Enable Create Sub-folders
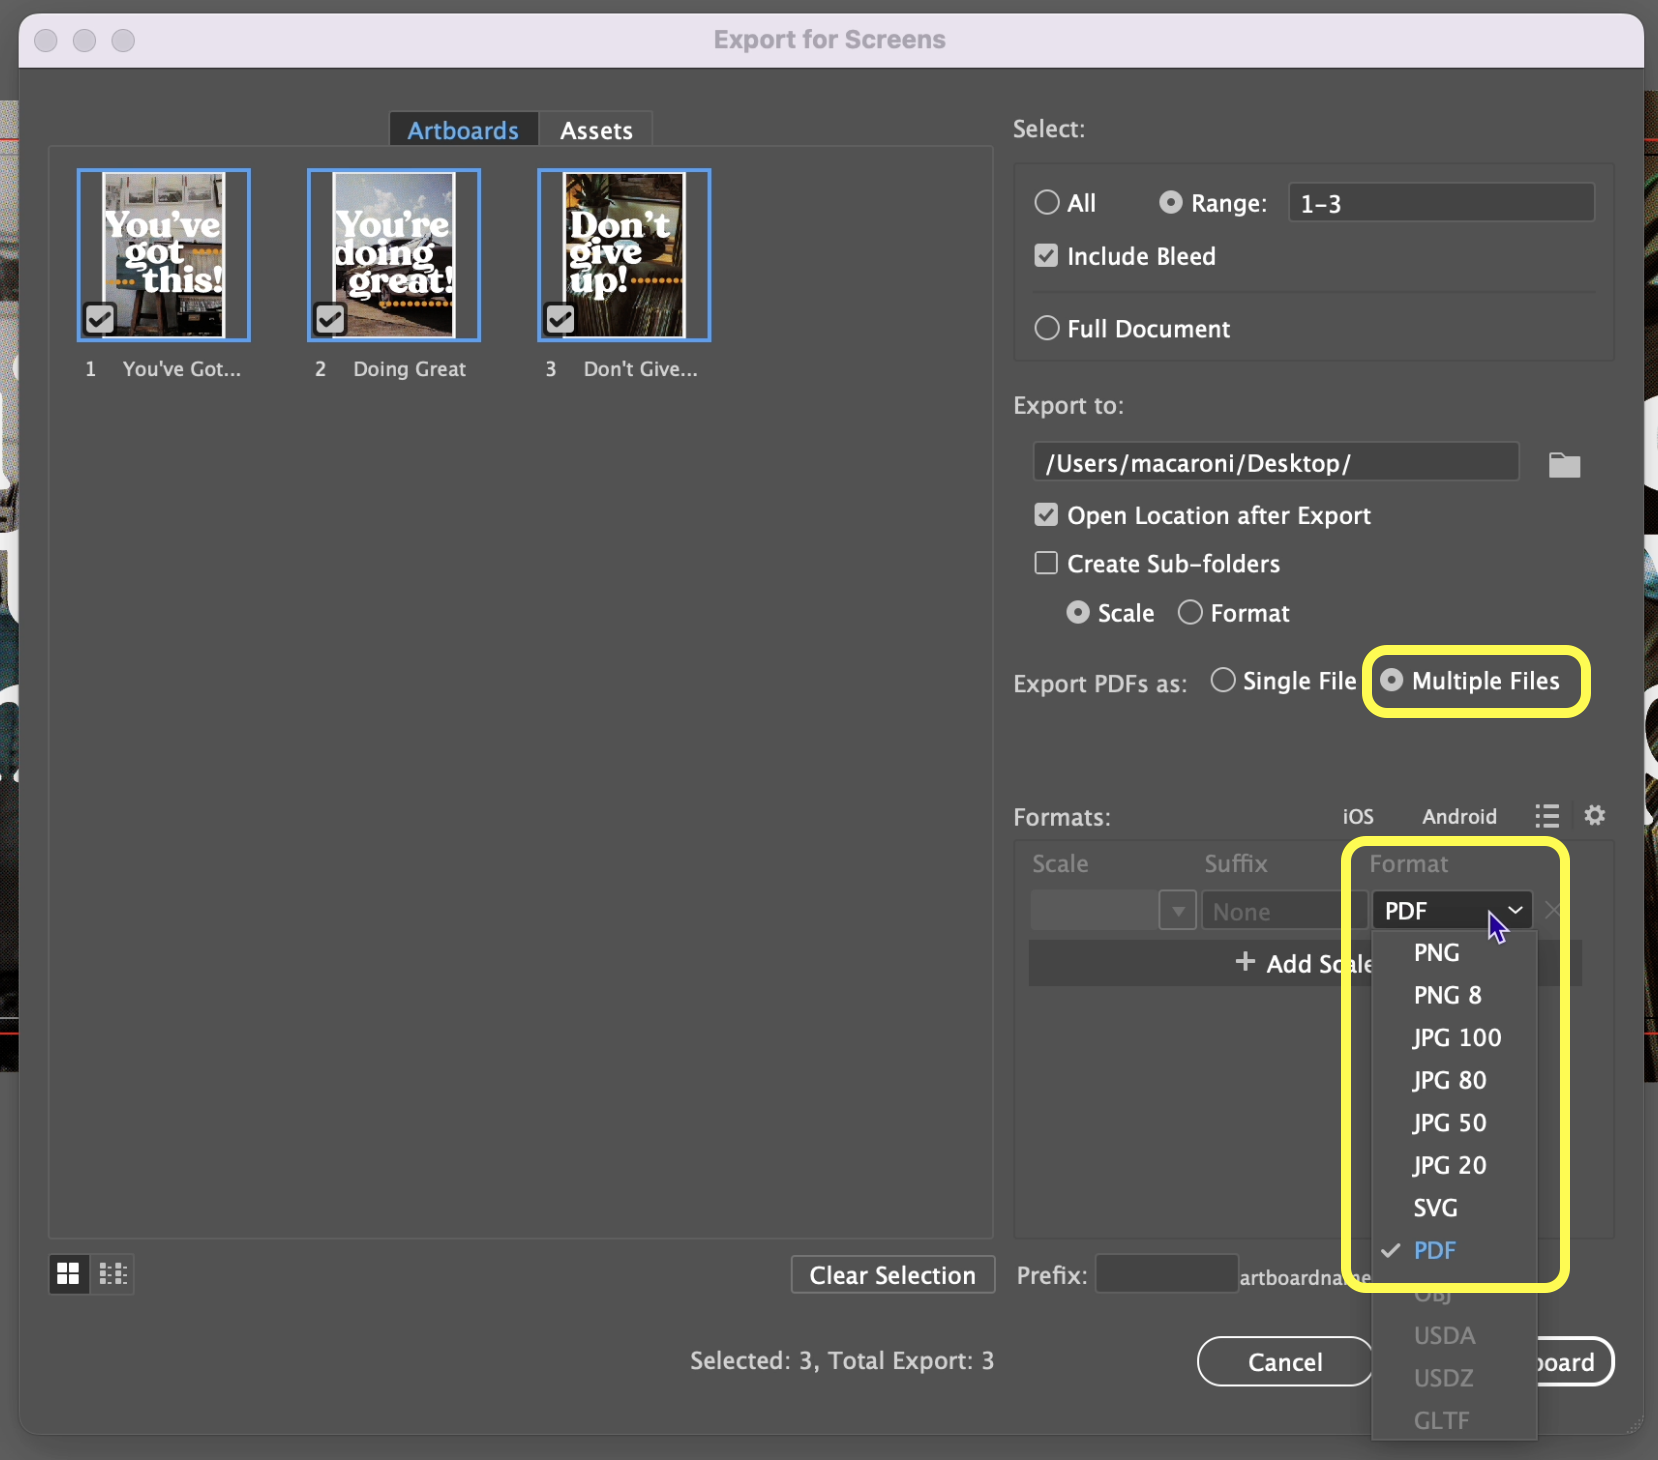This screenshot has width=1658, height=1460. coord(1046,563)
